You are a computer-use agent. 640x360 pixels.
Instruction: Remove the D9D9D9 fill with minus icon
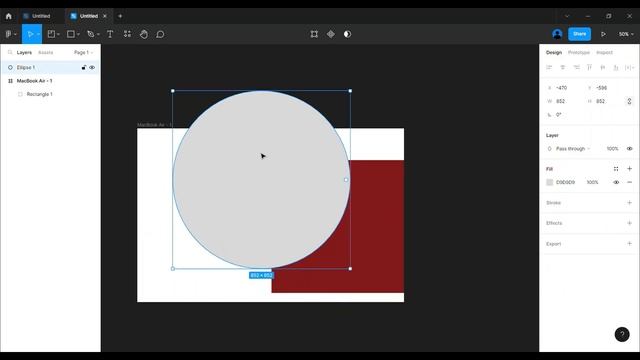629,182
